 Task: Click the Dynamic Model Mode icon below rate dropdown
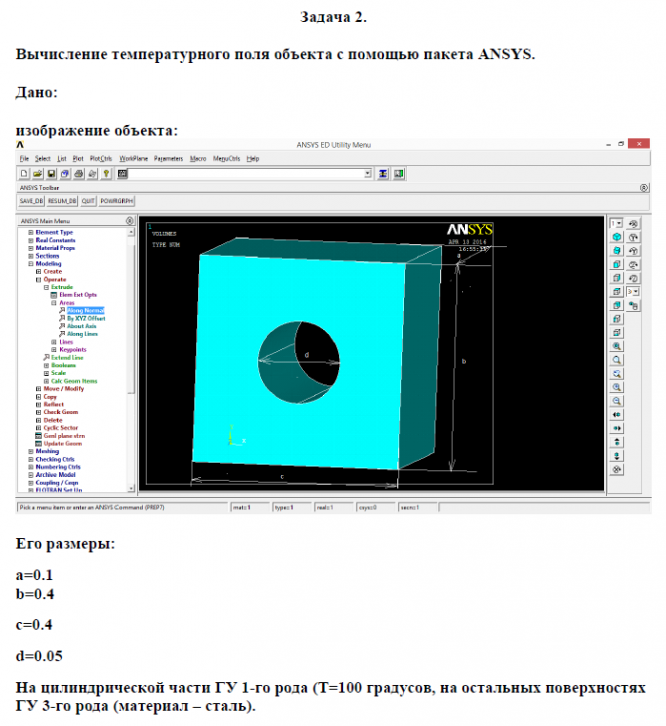(634, 306)
